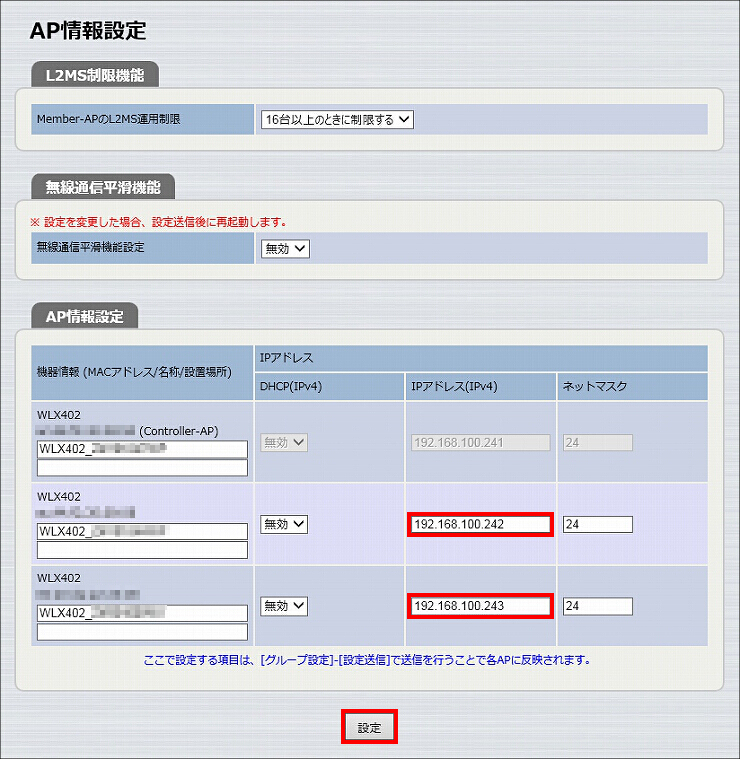The width and height of the screenshot is (740, 759).
Task: Open DHCP dropdown for the Controller-AP row
Action: tap(284, 442)
